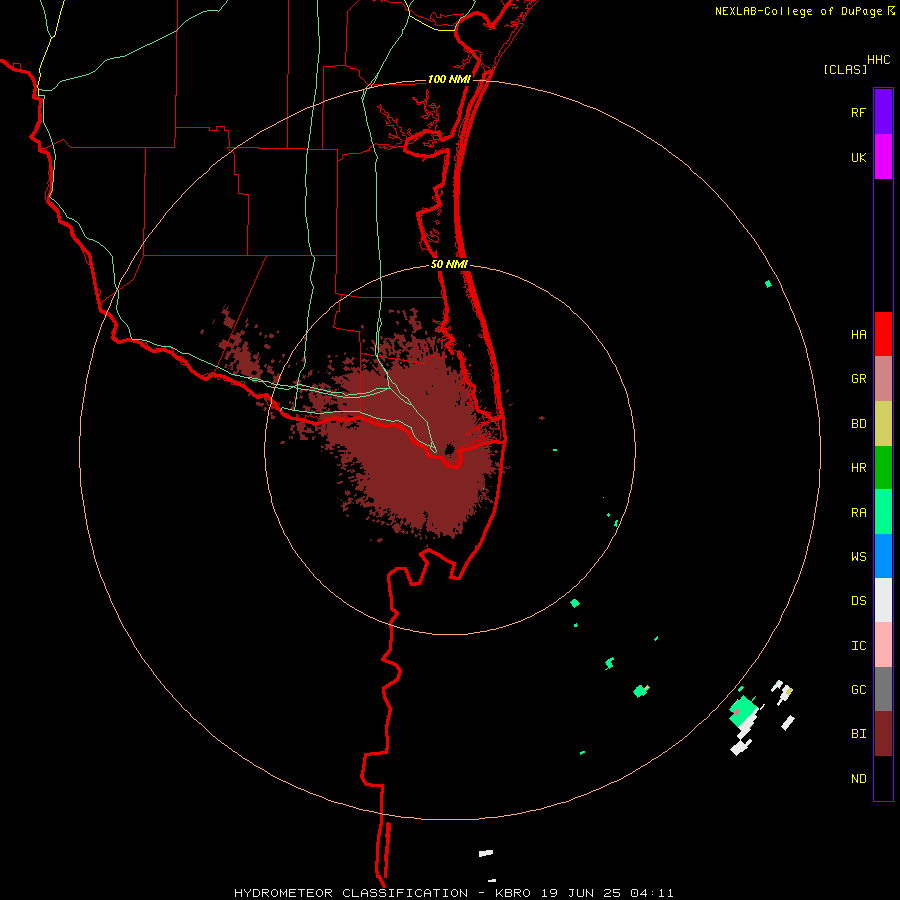Click the RA light green legend swatch

(x=883, y=512)
